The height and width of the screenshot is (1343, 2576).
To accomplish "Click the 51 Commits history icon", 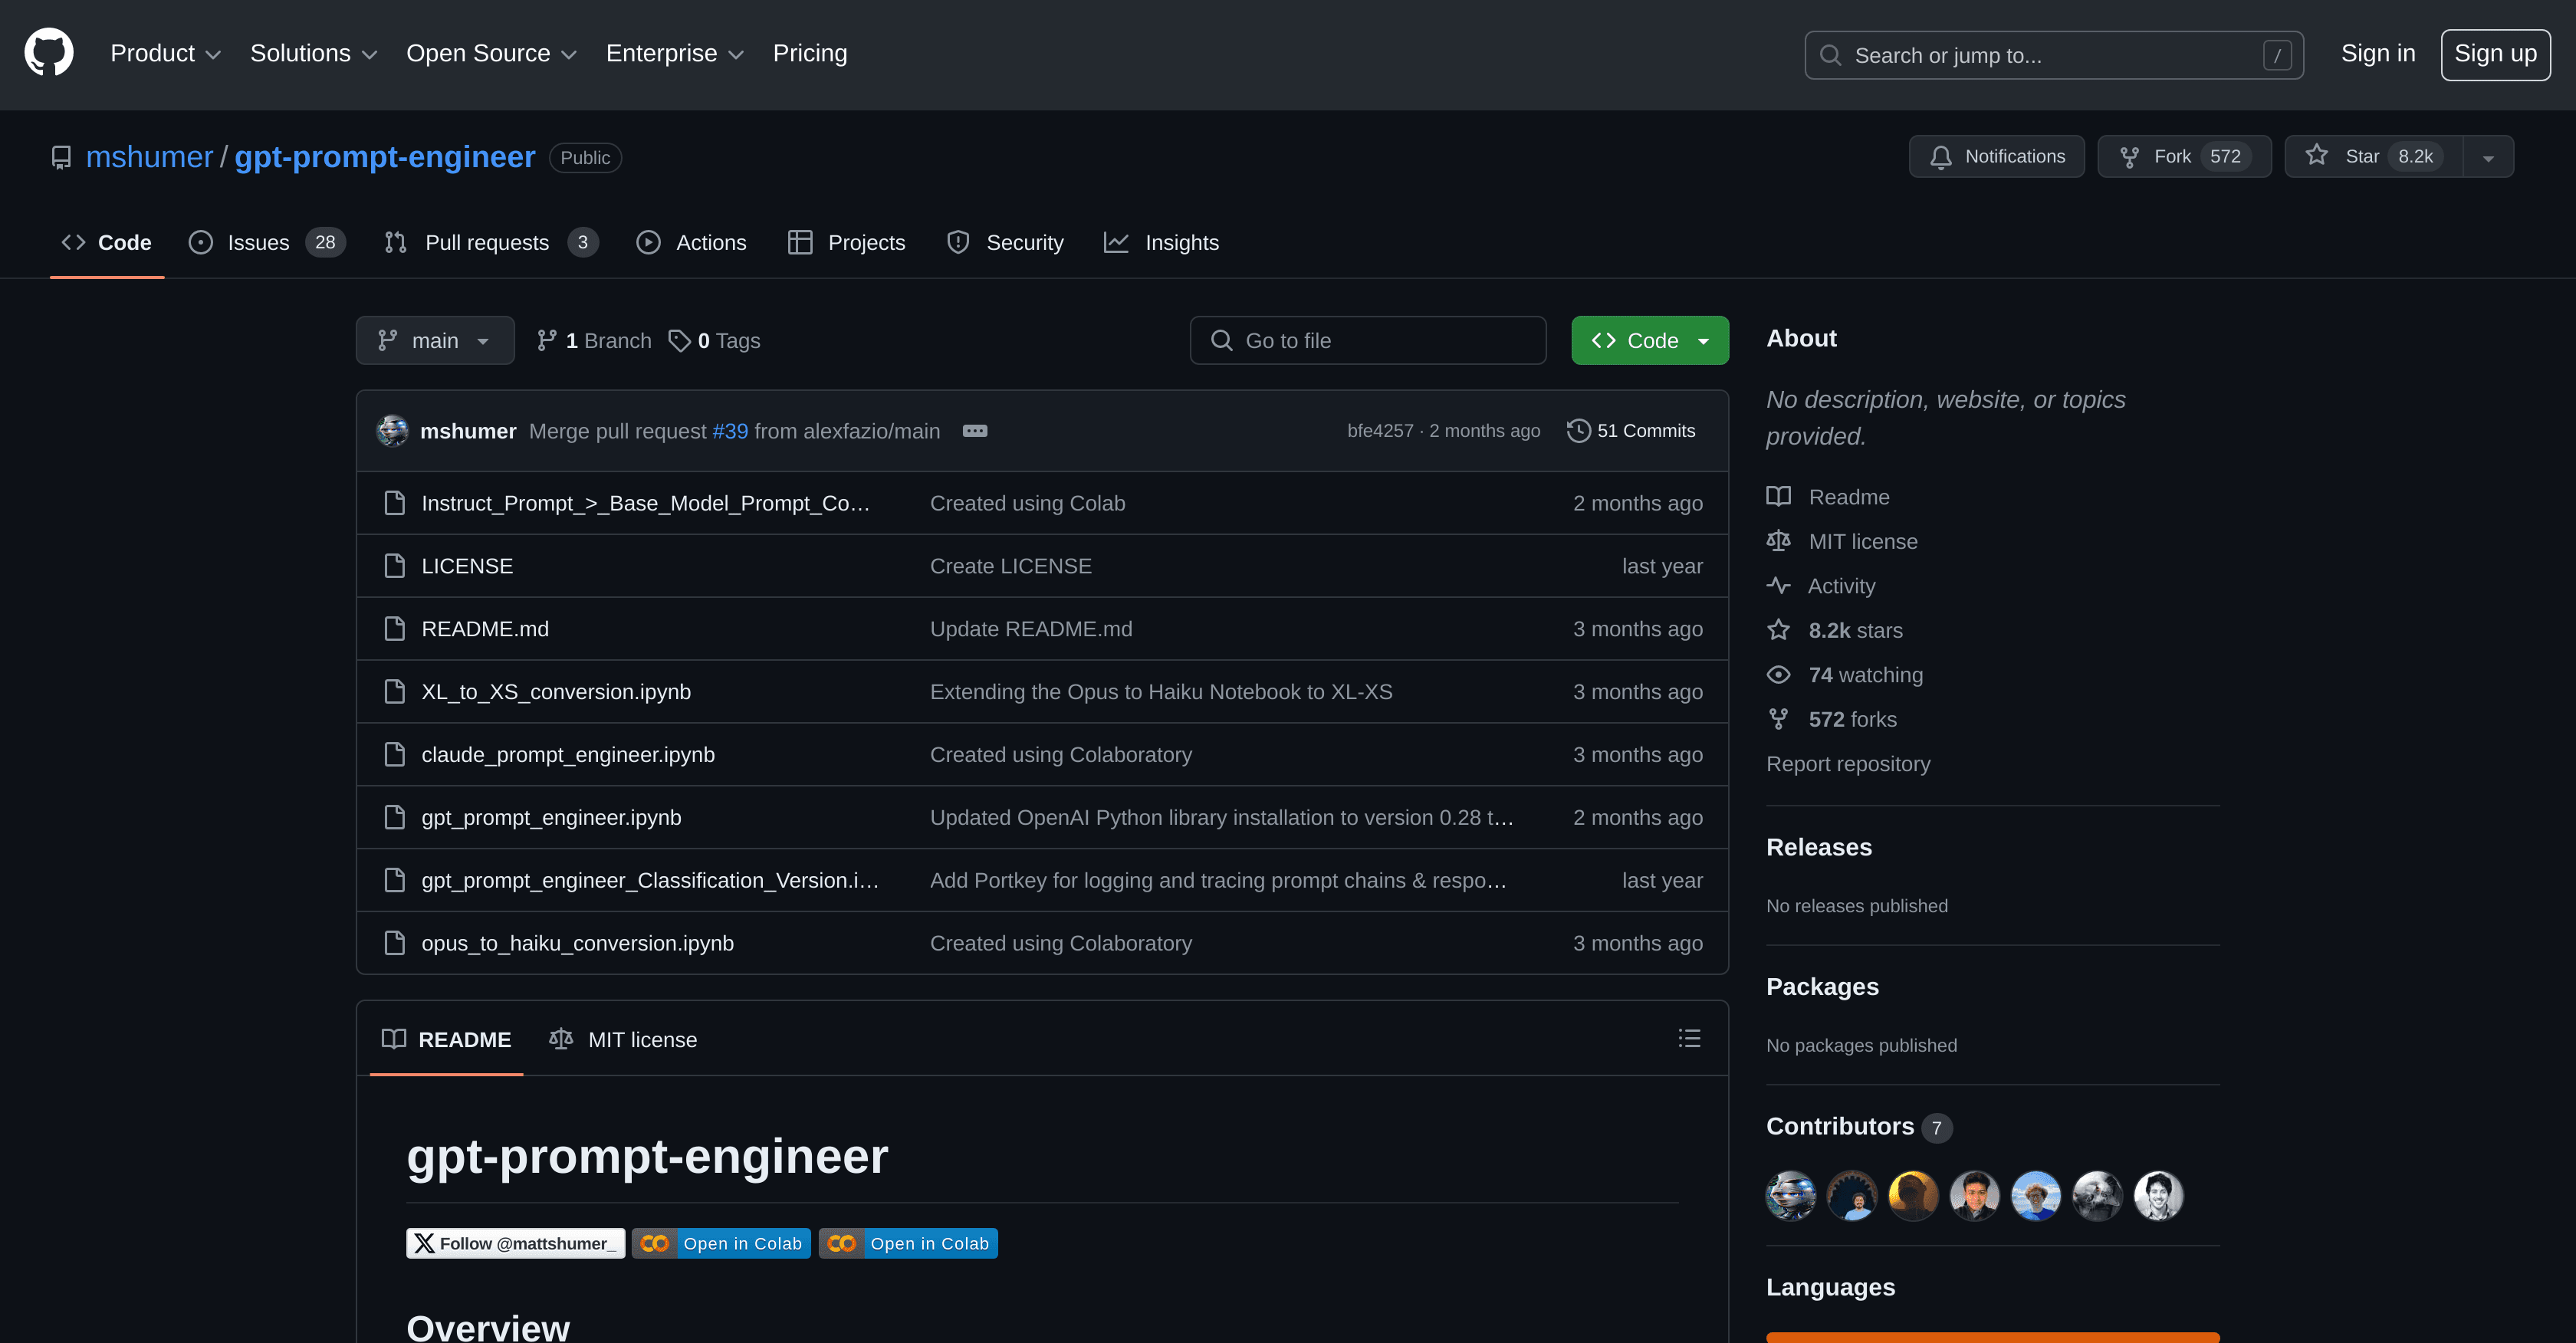I will pyautogui.click(x=1578, y=431).
